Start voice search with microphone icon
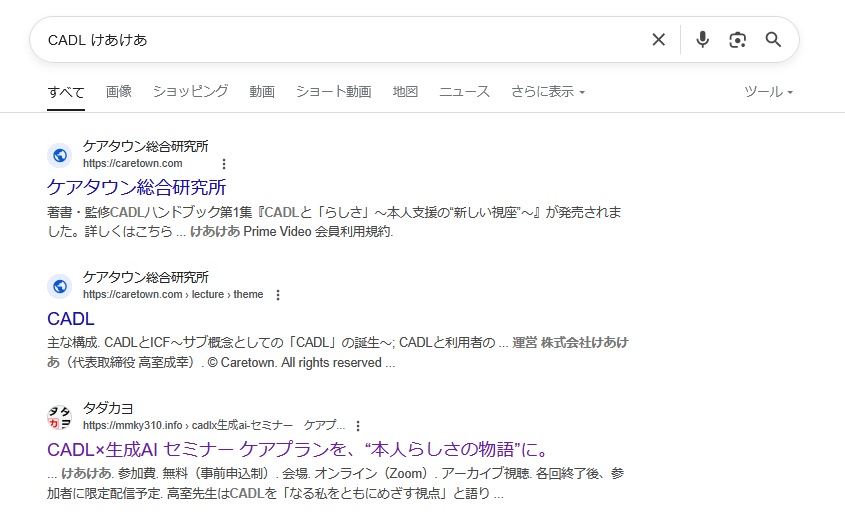The width and height of the screenshot is (845, 519). point(702,39)
